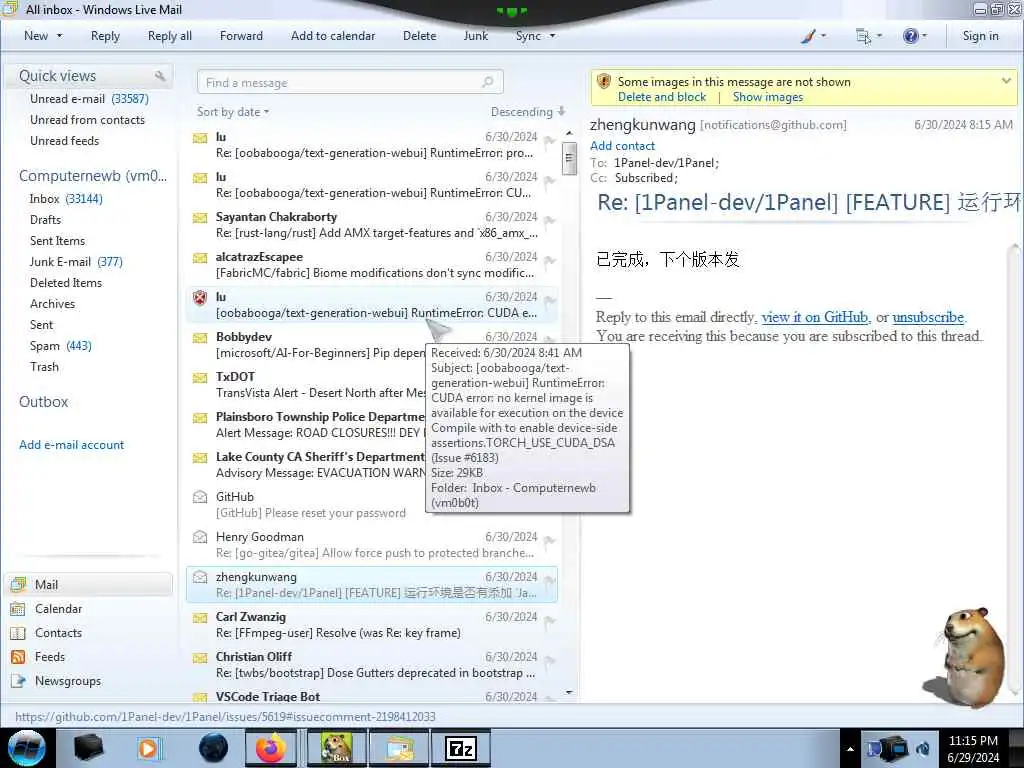
Task: Click Delete and block link
Action: click(x=662, y=97)
